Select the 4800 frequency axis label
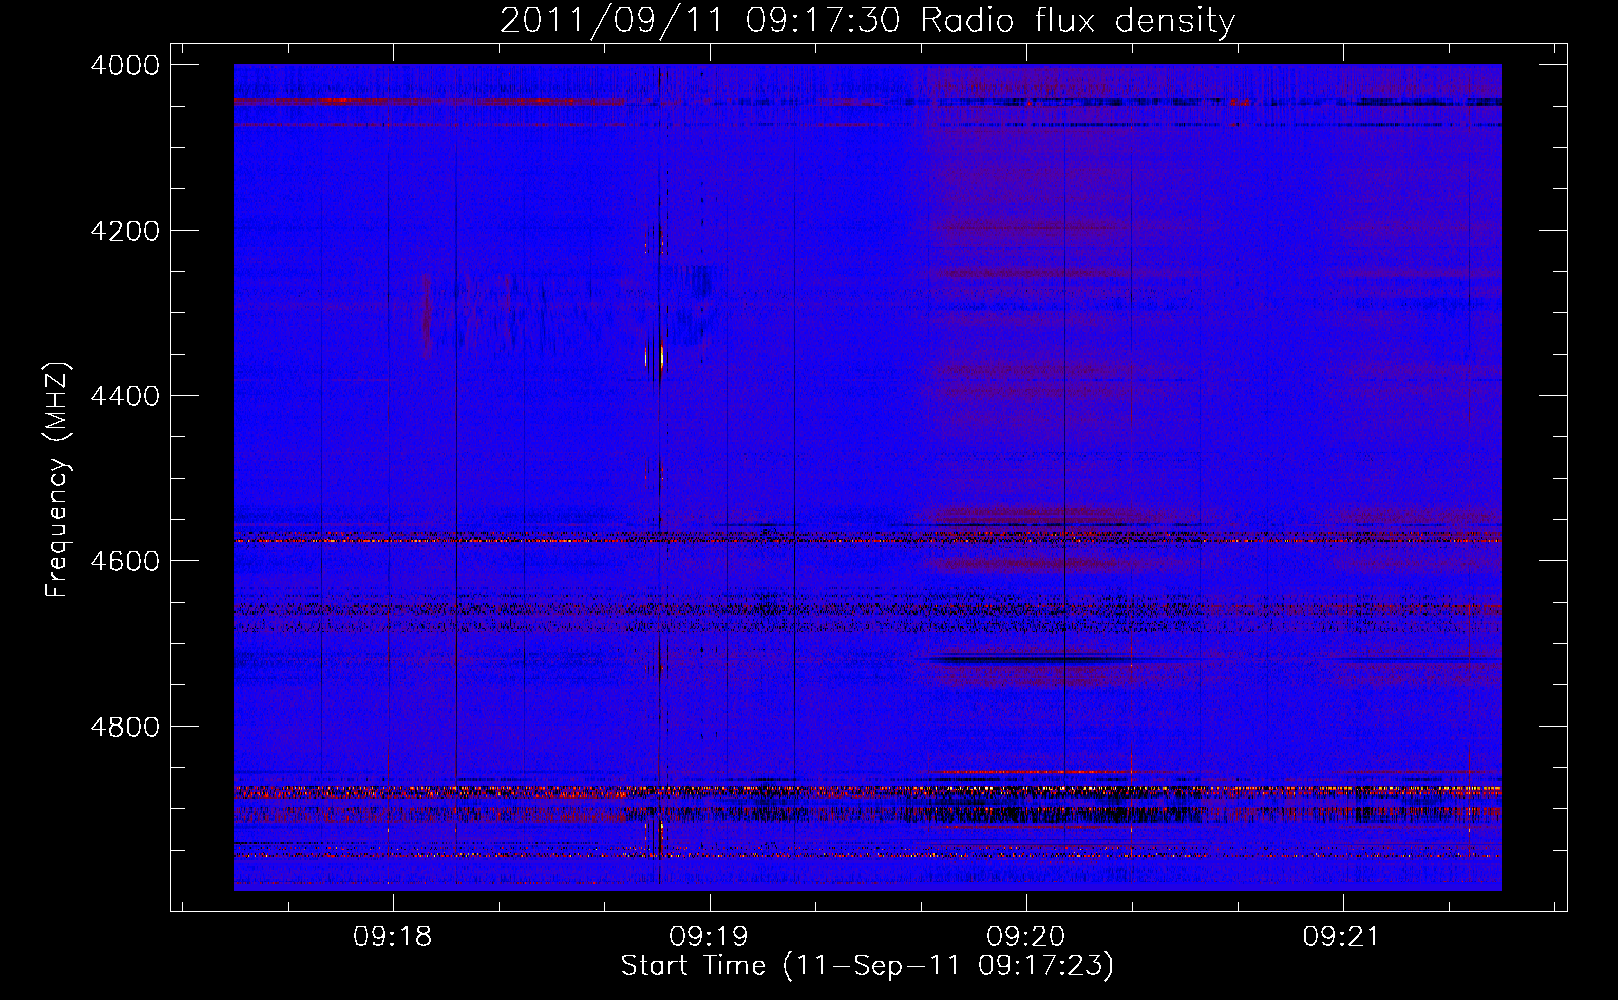Image resolution: width=1618 pixels, height=1000 pixels. pos(125,726)
